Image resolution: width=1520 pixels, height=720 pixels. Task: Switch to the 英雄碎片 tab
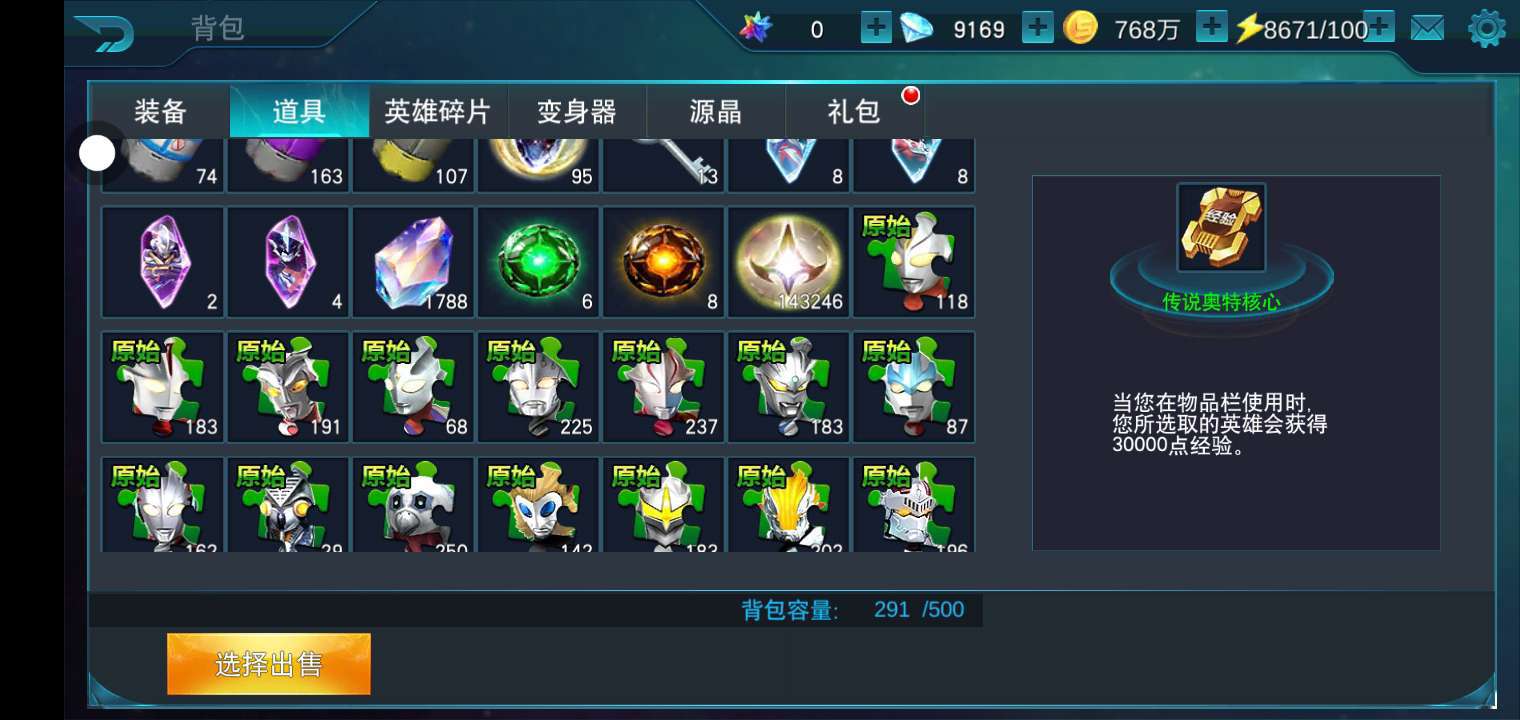[438, 111]
